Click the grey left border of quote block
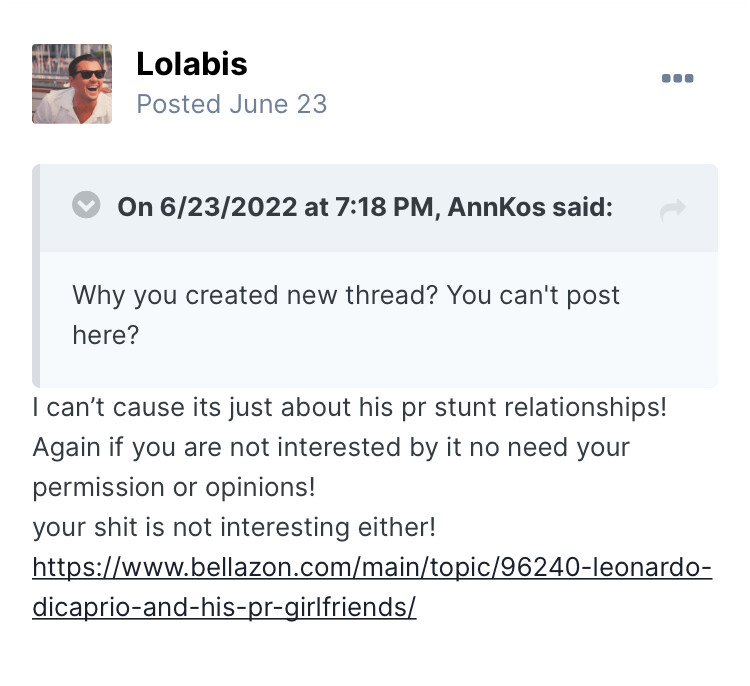This screenshot has height=686, width=750. click(x=36, y=275)
